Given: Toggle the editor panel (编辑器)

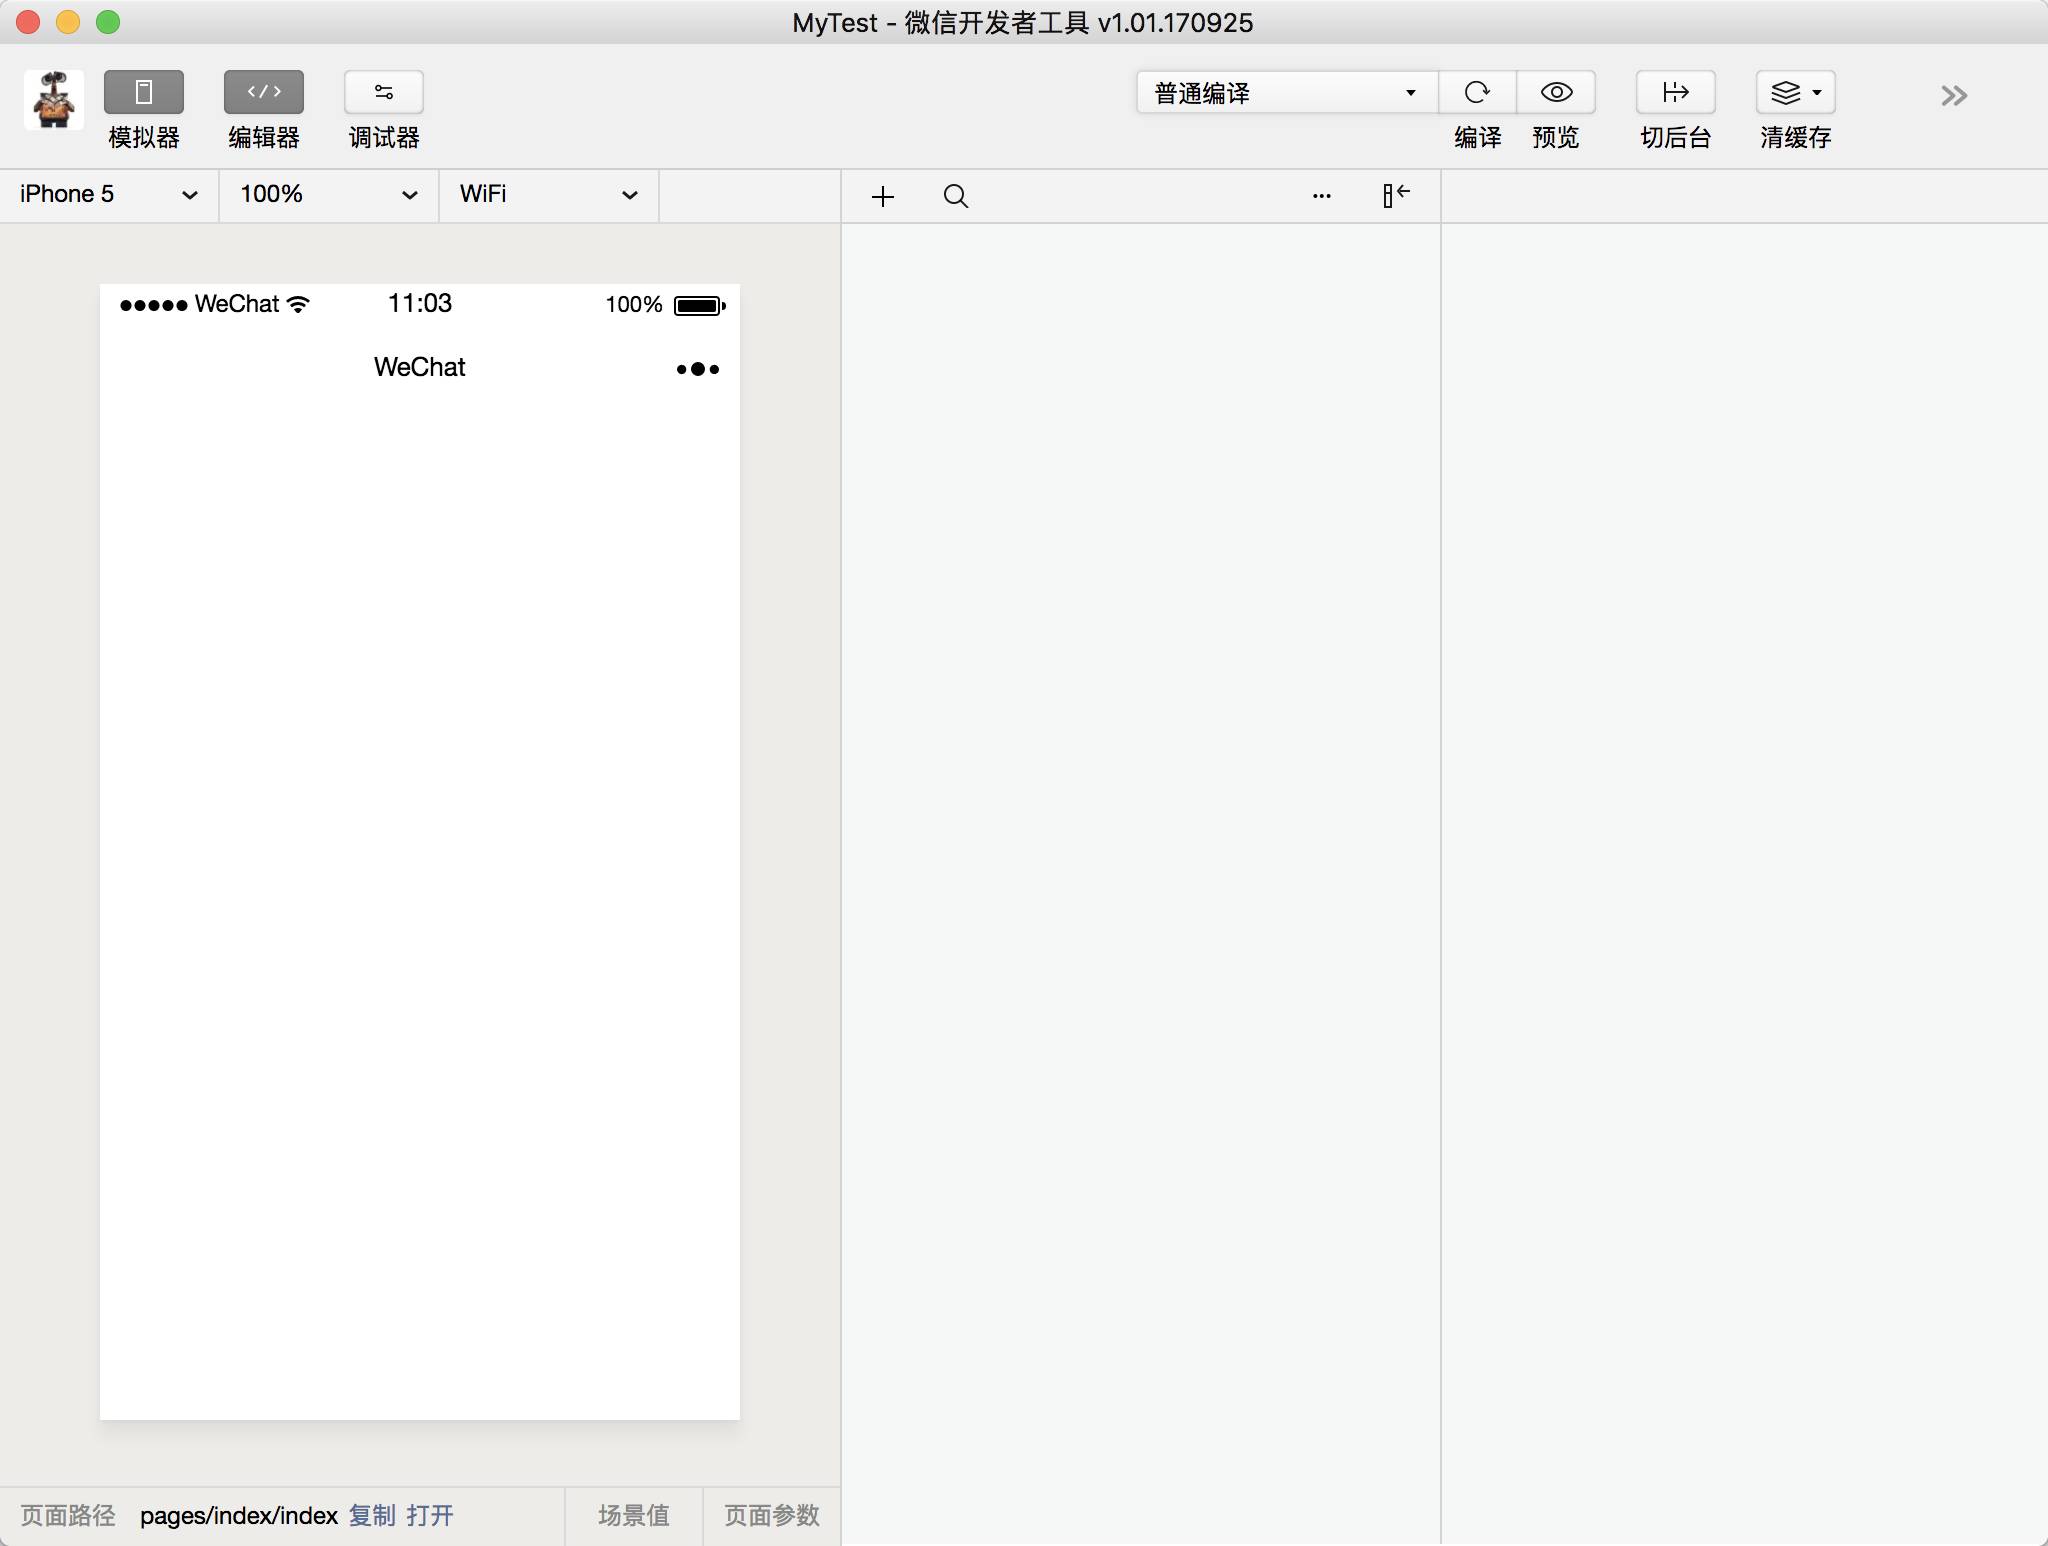Looking at the screenshot, I should (x=264, y=93).
